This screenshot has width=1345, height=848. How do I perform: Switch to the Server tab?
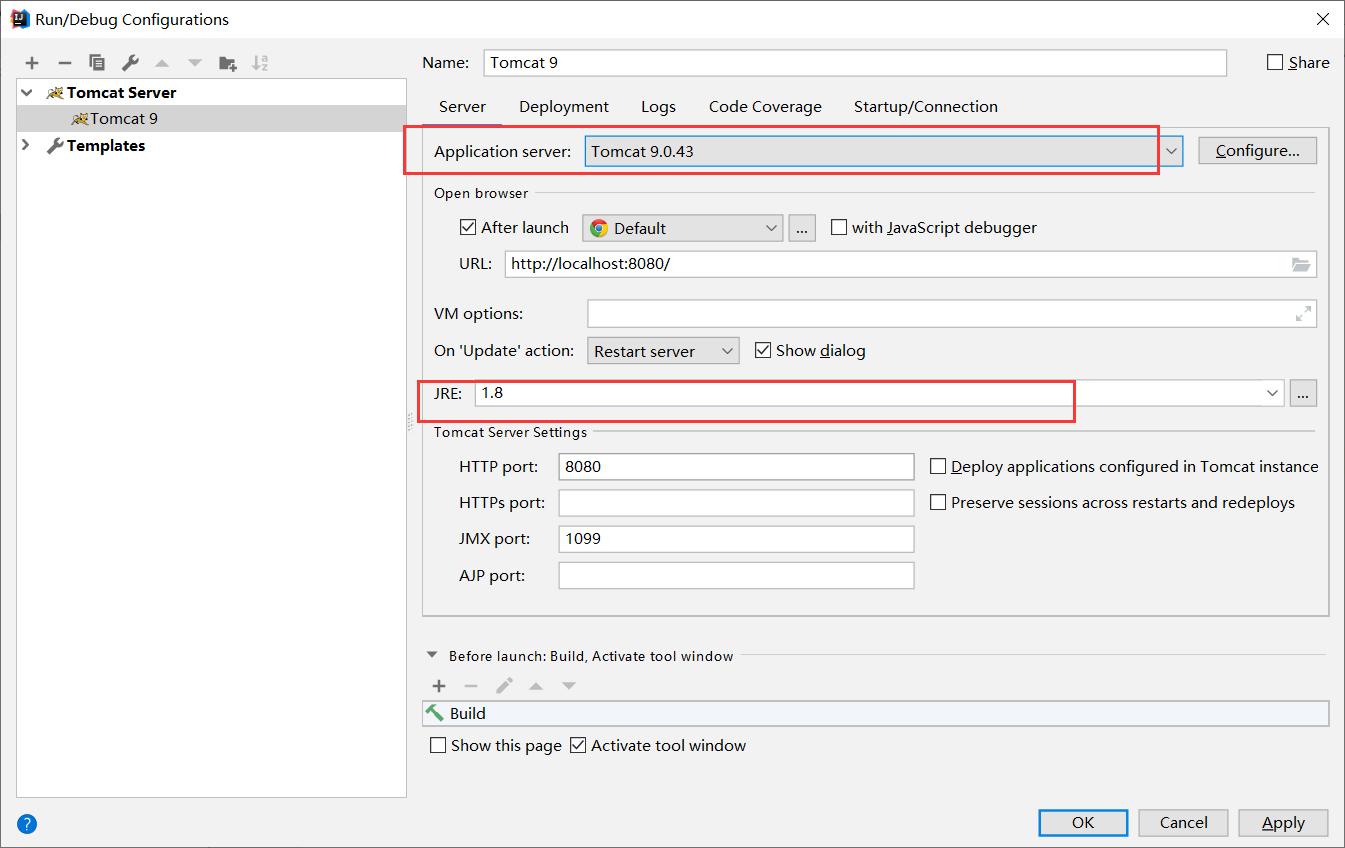(462, 106)
